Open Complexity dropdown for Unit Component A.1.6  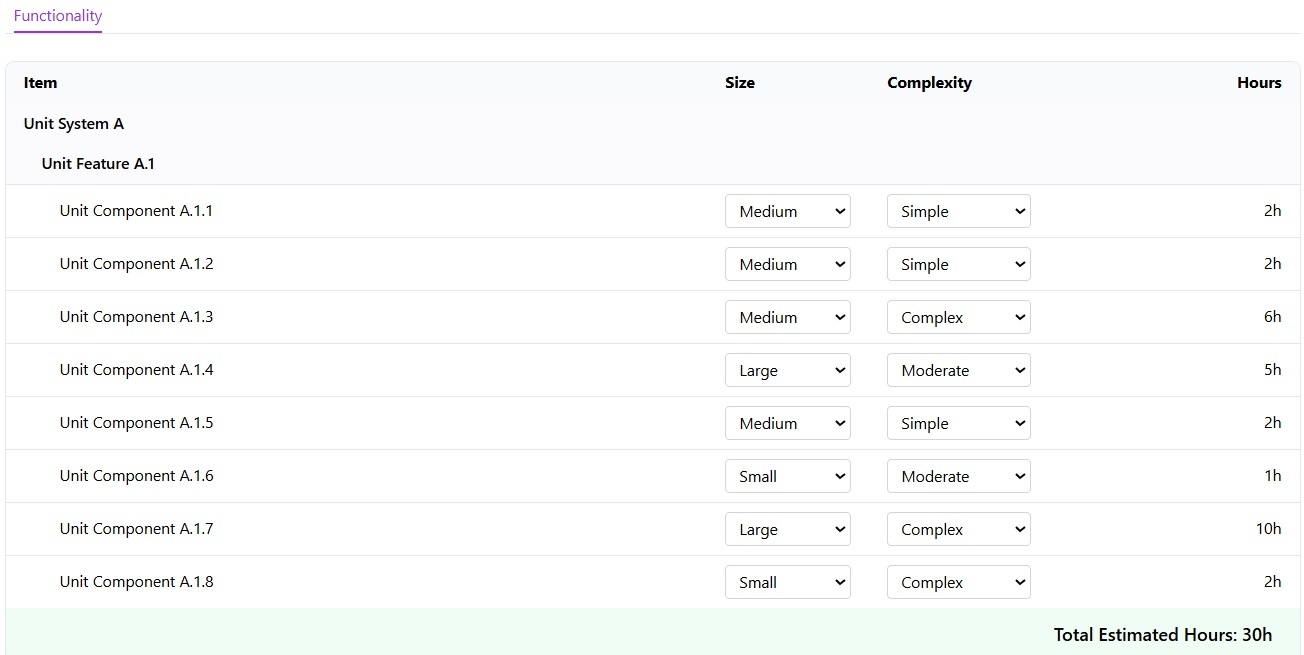point(958,476)
